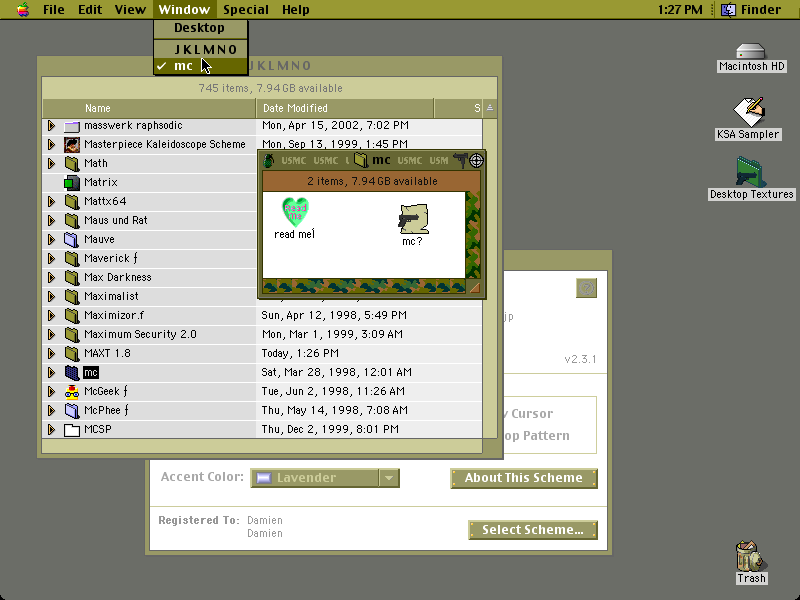This screenshot has width=800, height=600.
Task: Sort the list by Date Modified header
Action: [x=344, y=108]
